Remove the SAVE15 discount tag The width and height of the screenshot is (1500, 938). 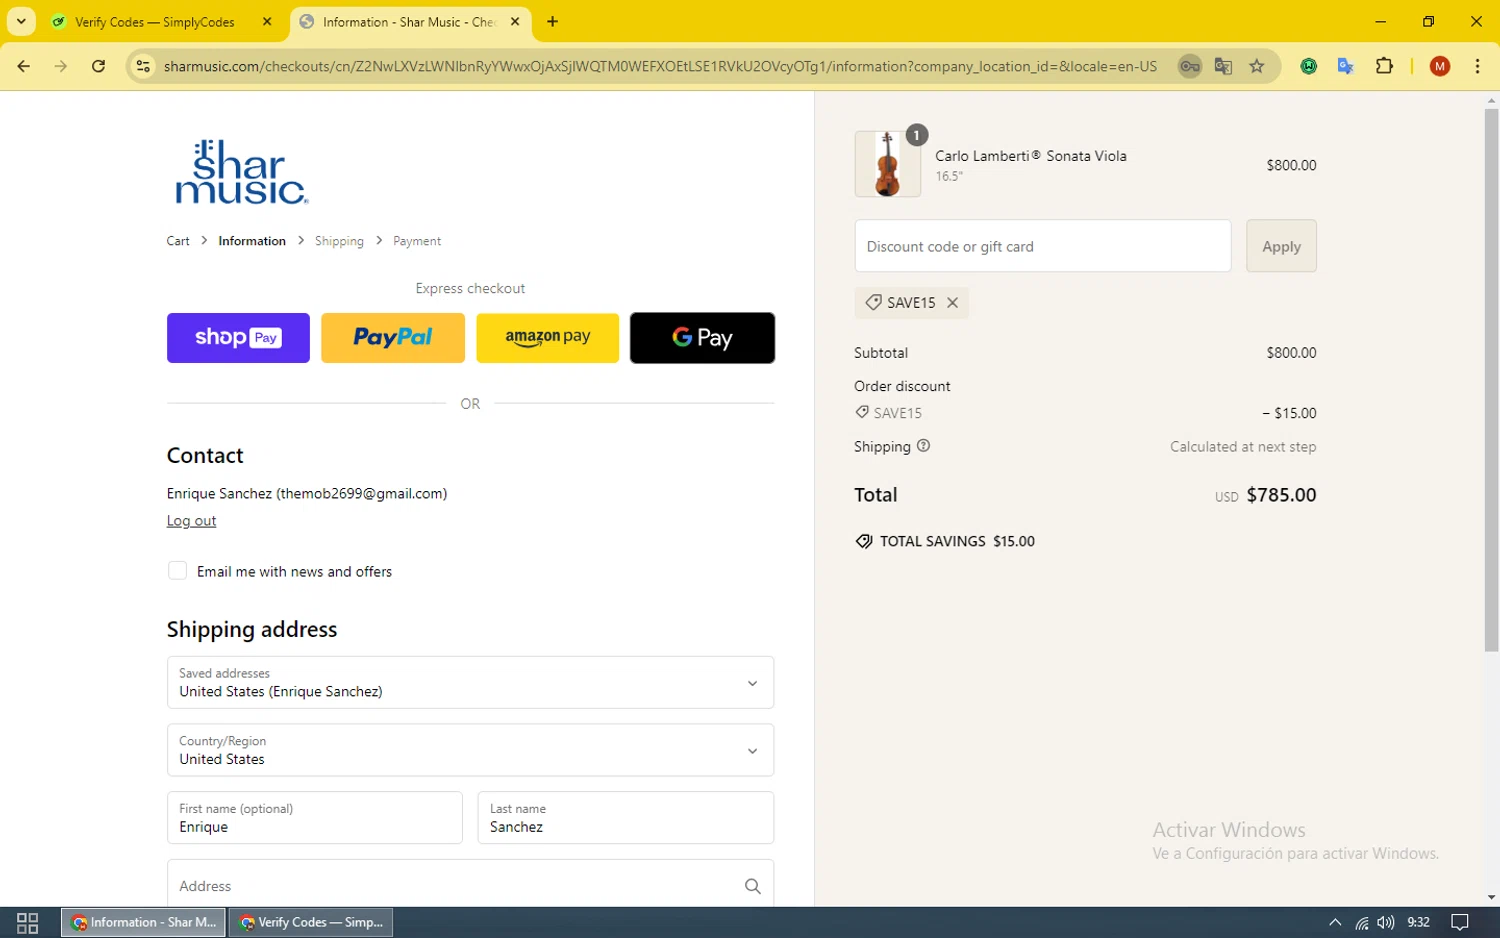(x=953, y=303)
